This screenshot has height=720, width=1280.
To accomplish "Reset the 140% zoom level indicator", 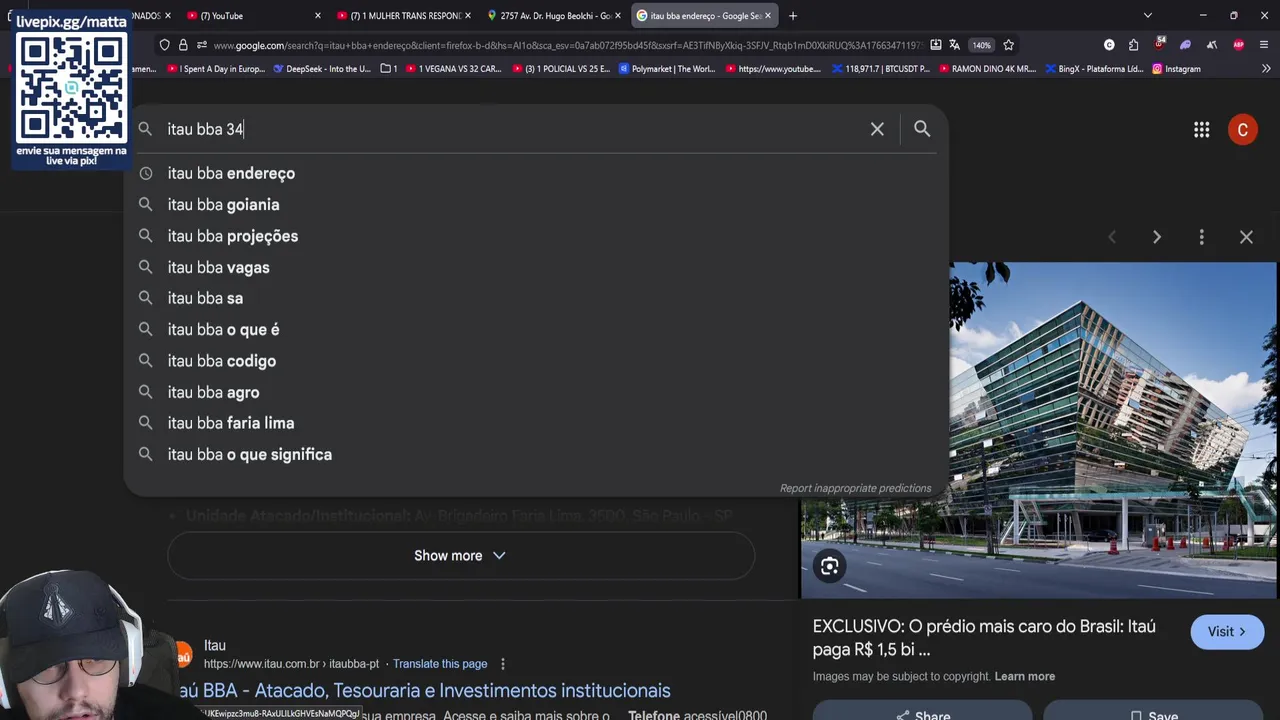I will (982, 45).
